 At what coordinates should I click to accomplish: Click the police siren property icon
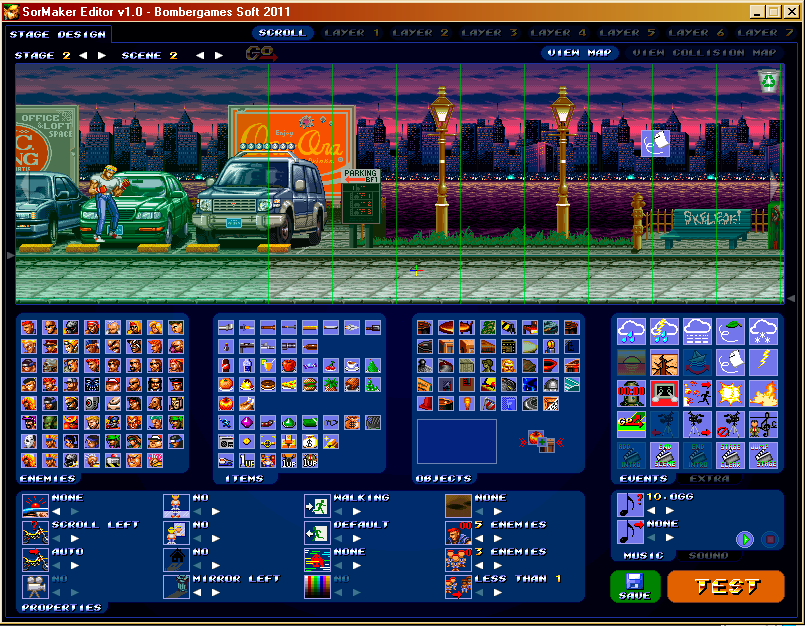[x=35, y=505]
